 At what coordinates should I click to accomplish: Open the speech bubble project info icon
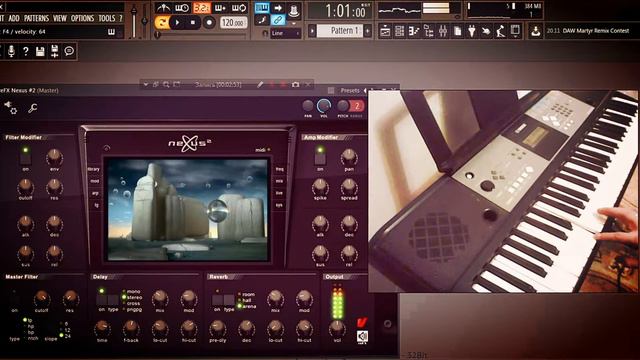[x=69, y=51]
